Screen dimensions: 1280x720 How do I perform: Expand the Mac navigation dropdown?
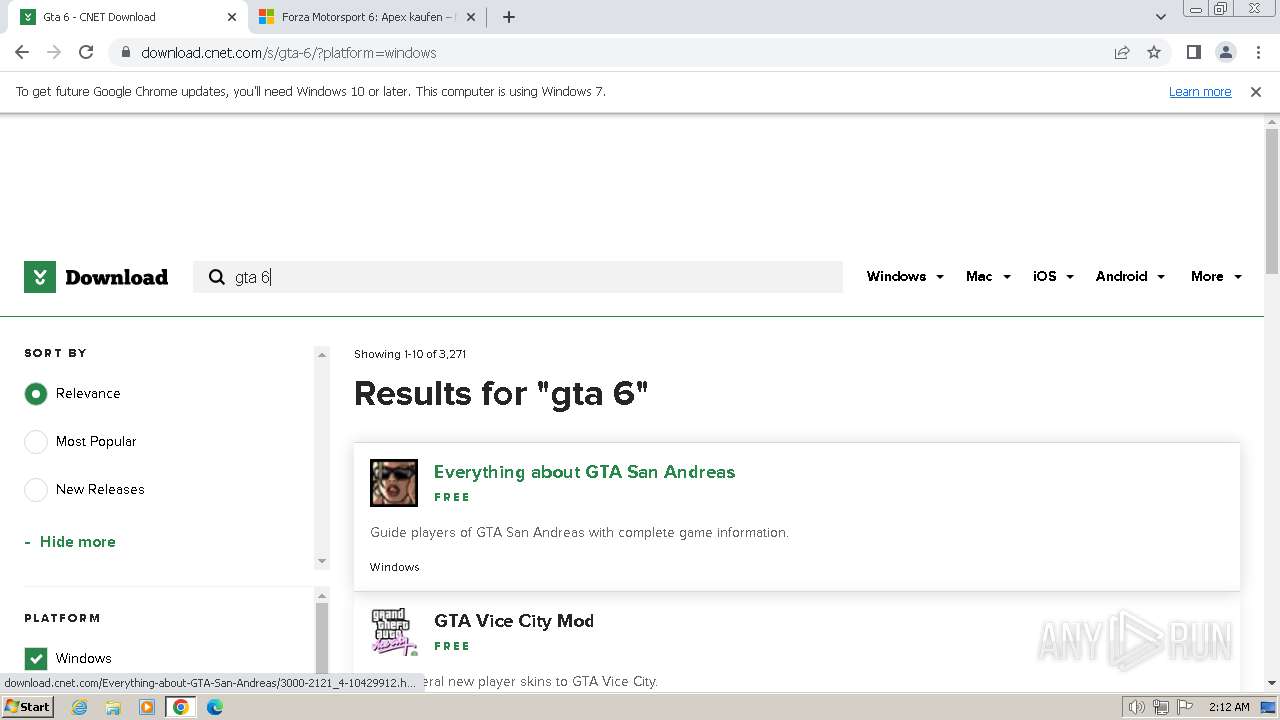988,277
